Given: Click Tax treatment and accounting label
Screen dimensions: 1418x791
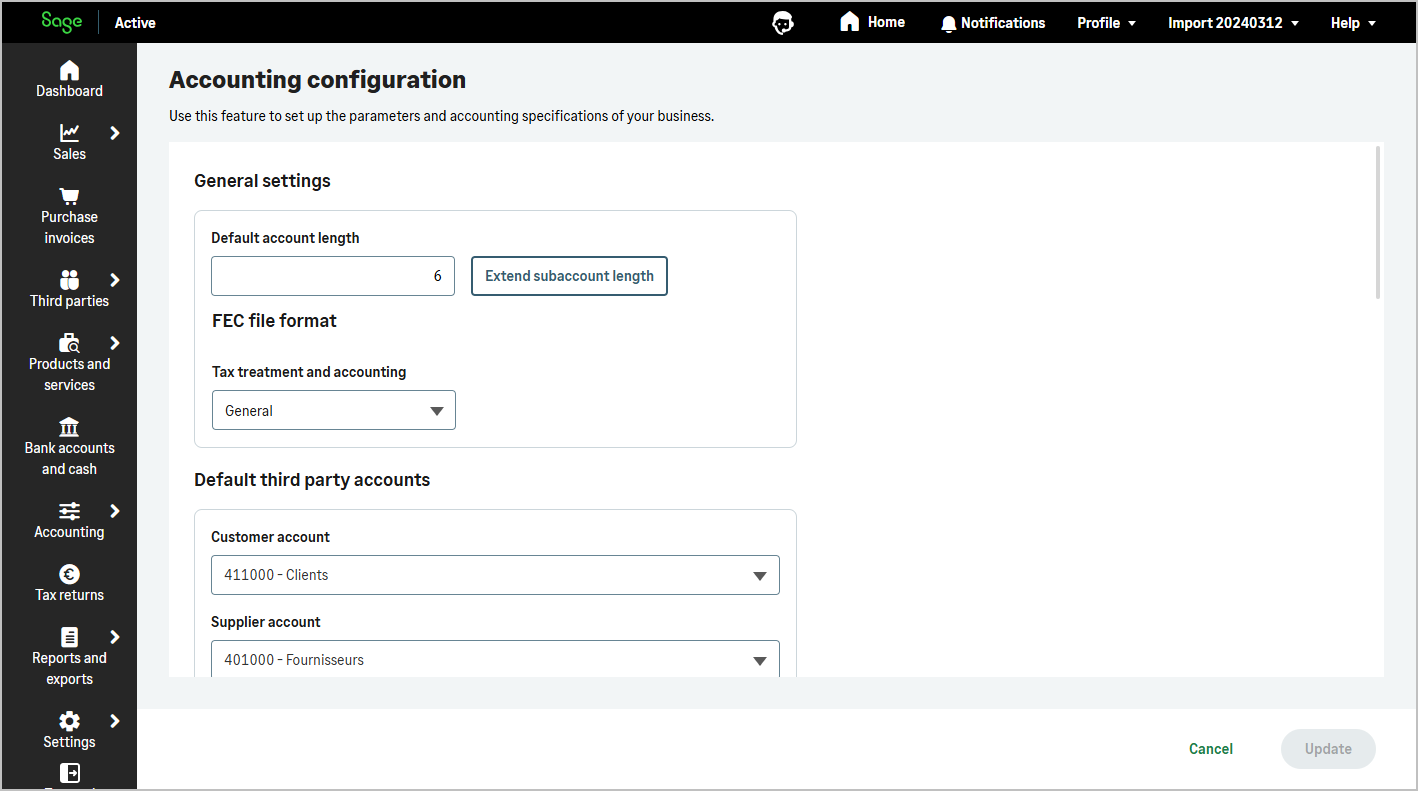Looking at the screenshot, I should tap(309, 372).
